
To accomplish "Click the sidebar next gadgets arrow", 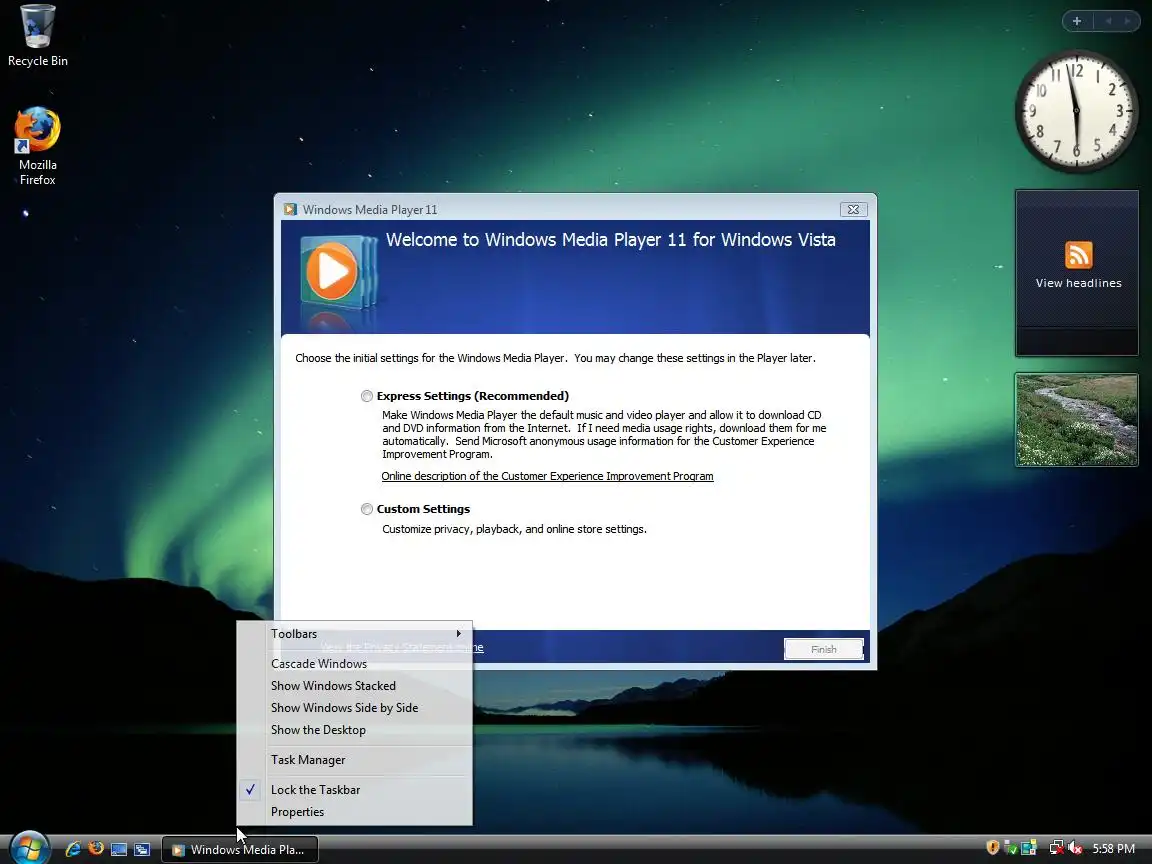I will pos(1127,21).
